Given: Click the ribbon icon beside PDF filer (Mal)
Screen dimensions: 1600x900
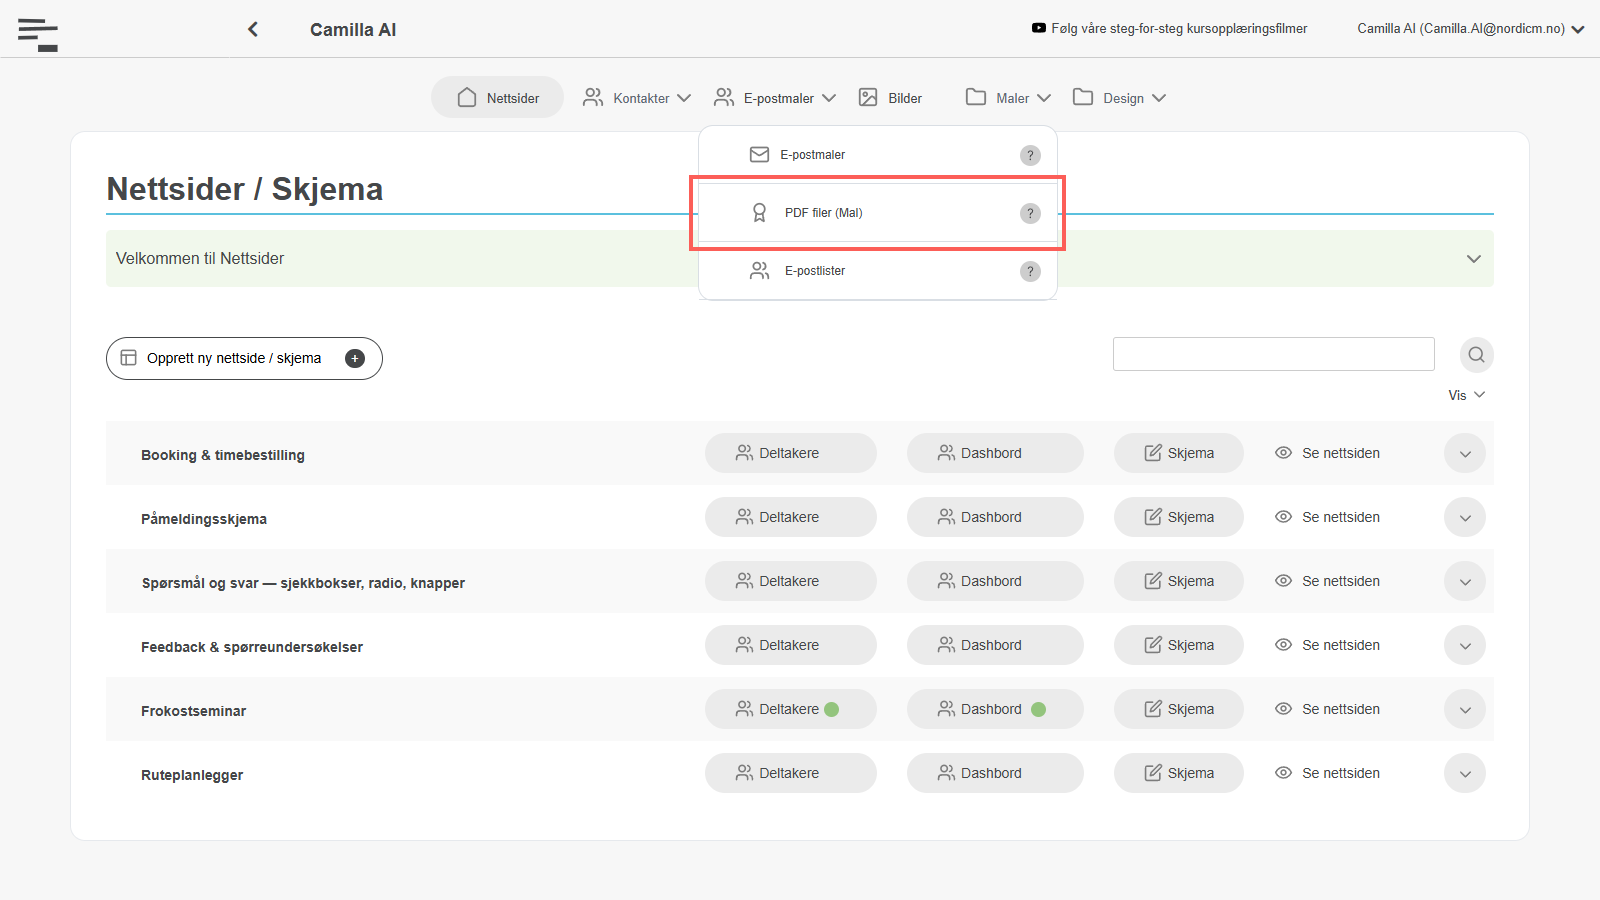Looking at the screenshot, I should (x=759, y=213).
